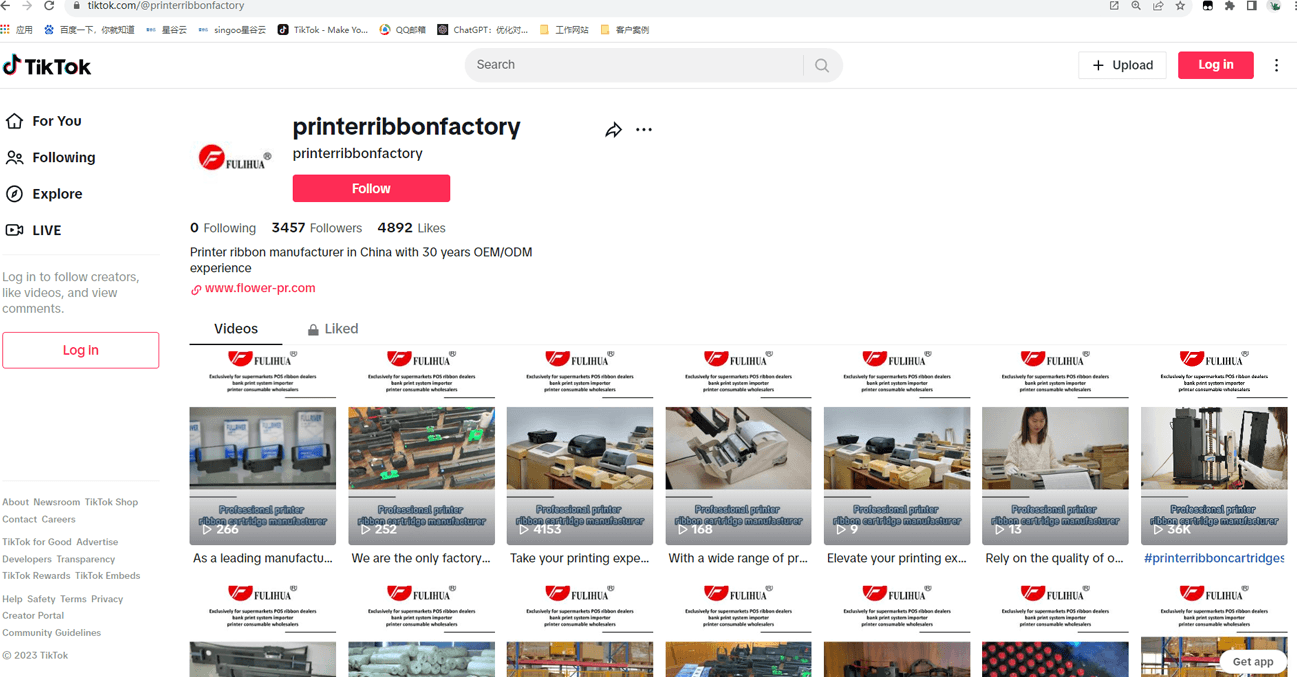The width and height of the screenshot is (1297, 677).
Task: Bookmark this page with star icon
Action: click(x=1180, y=6)
